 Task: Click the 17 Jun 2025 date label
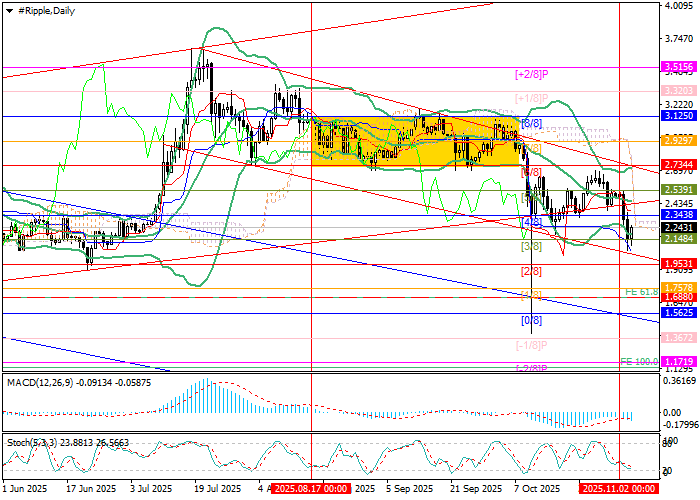click(91, 488)
